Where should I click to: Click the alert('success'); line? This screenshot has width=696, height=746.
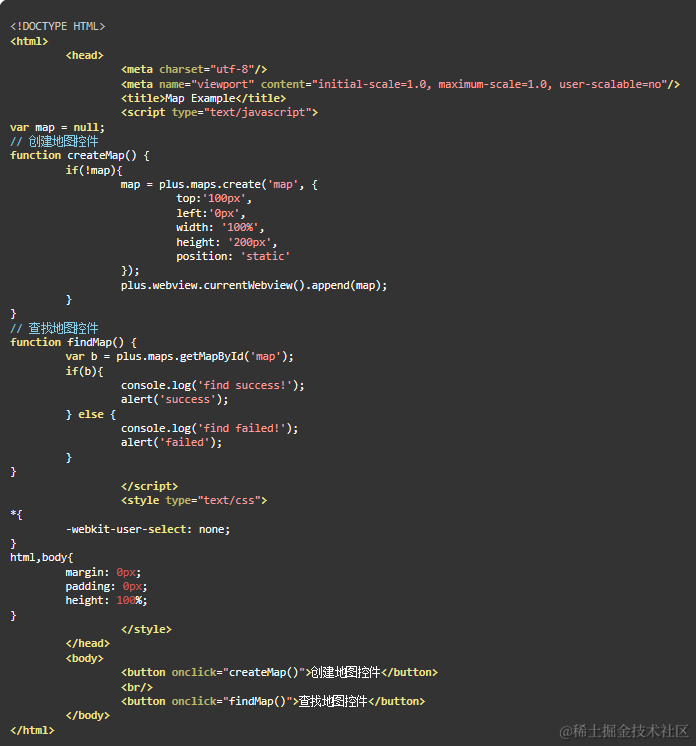pos(175,400)
